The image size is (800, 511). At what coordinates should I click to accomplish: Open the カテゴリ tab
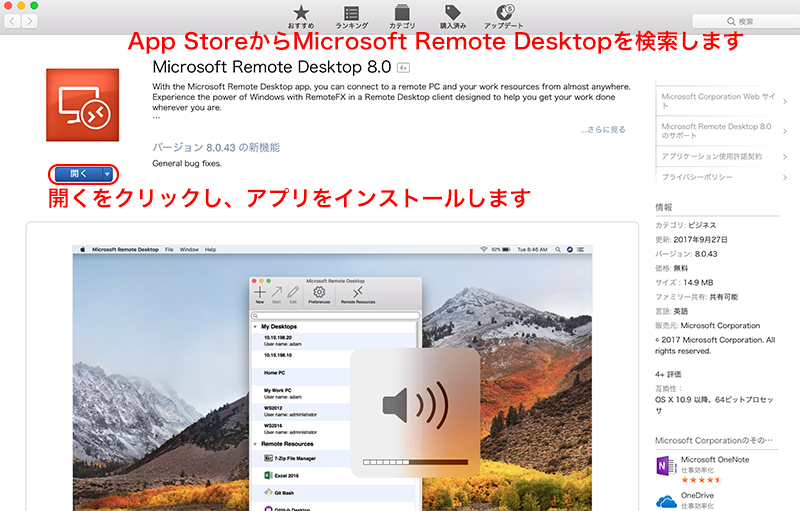402,17
